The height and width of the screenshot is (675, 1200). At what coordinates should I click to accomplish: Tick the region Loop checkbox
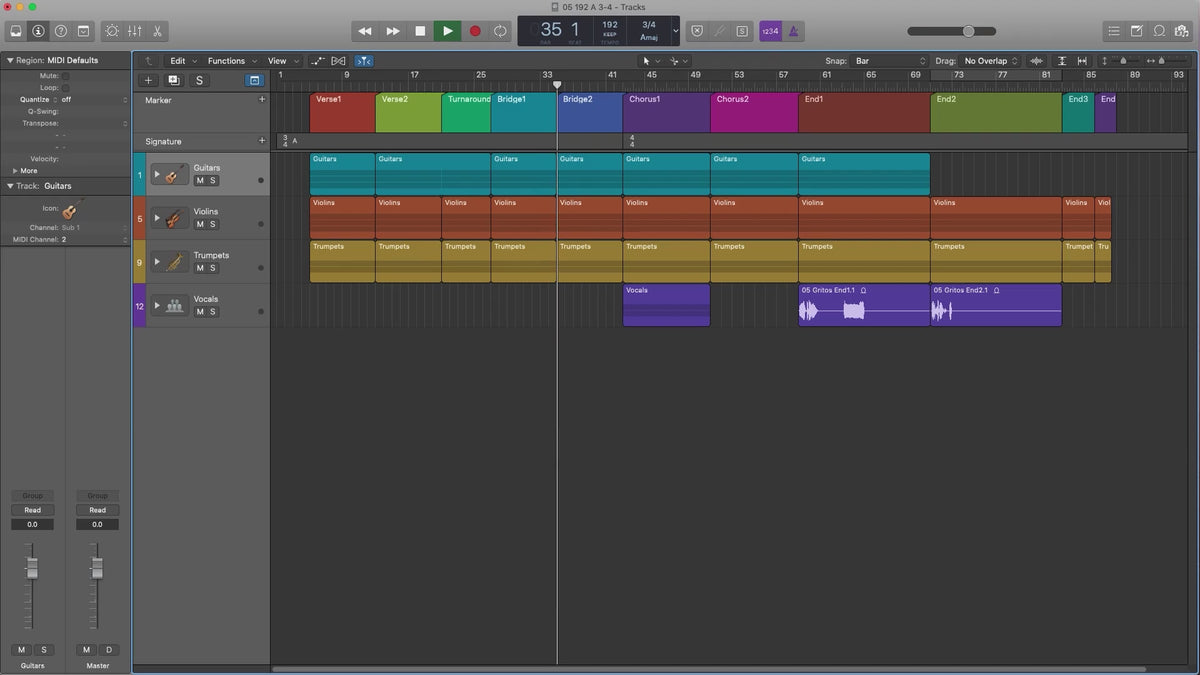(x=66, y=88)
